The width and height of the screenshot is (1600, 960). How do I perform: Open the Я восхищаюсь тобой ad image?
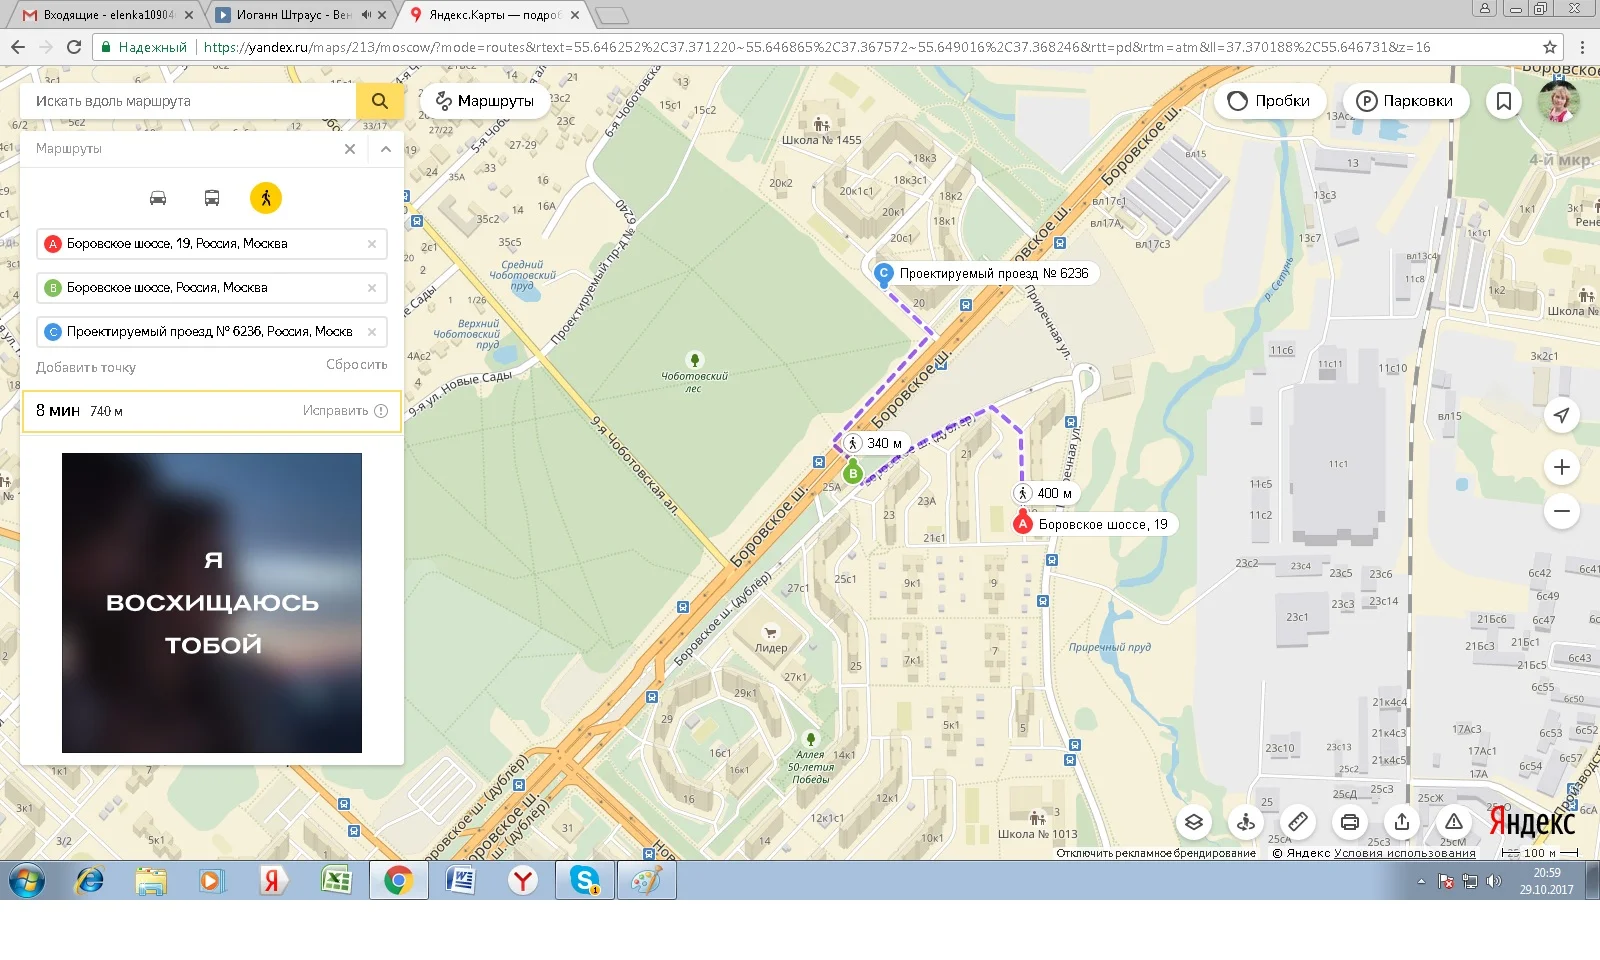212,603
